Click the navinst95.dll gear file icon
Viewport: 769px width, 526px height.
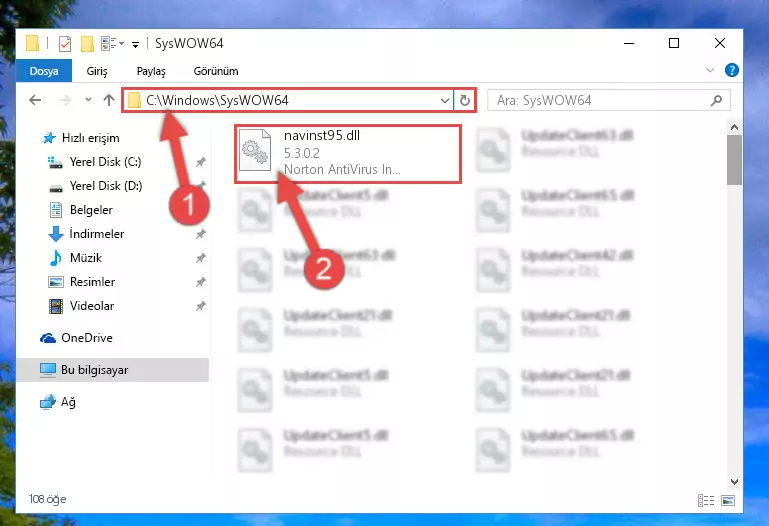[x=255, y=150]
